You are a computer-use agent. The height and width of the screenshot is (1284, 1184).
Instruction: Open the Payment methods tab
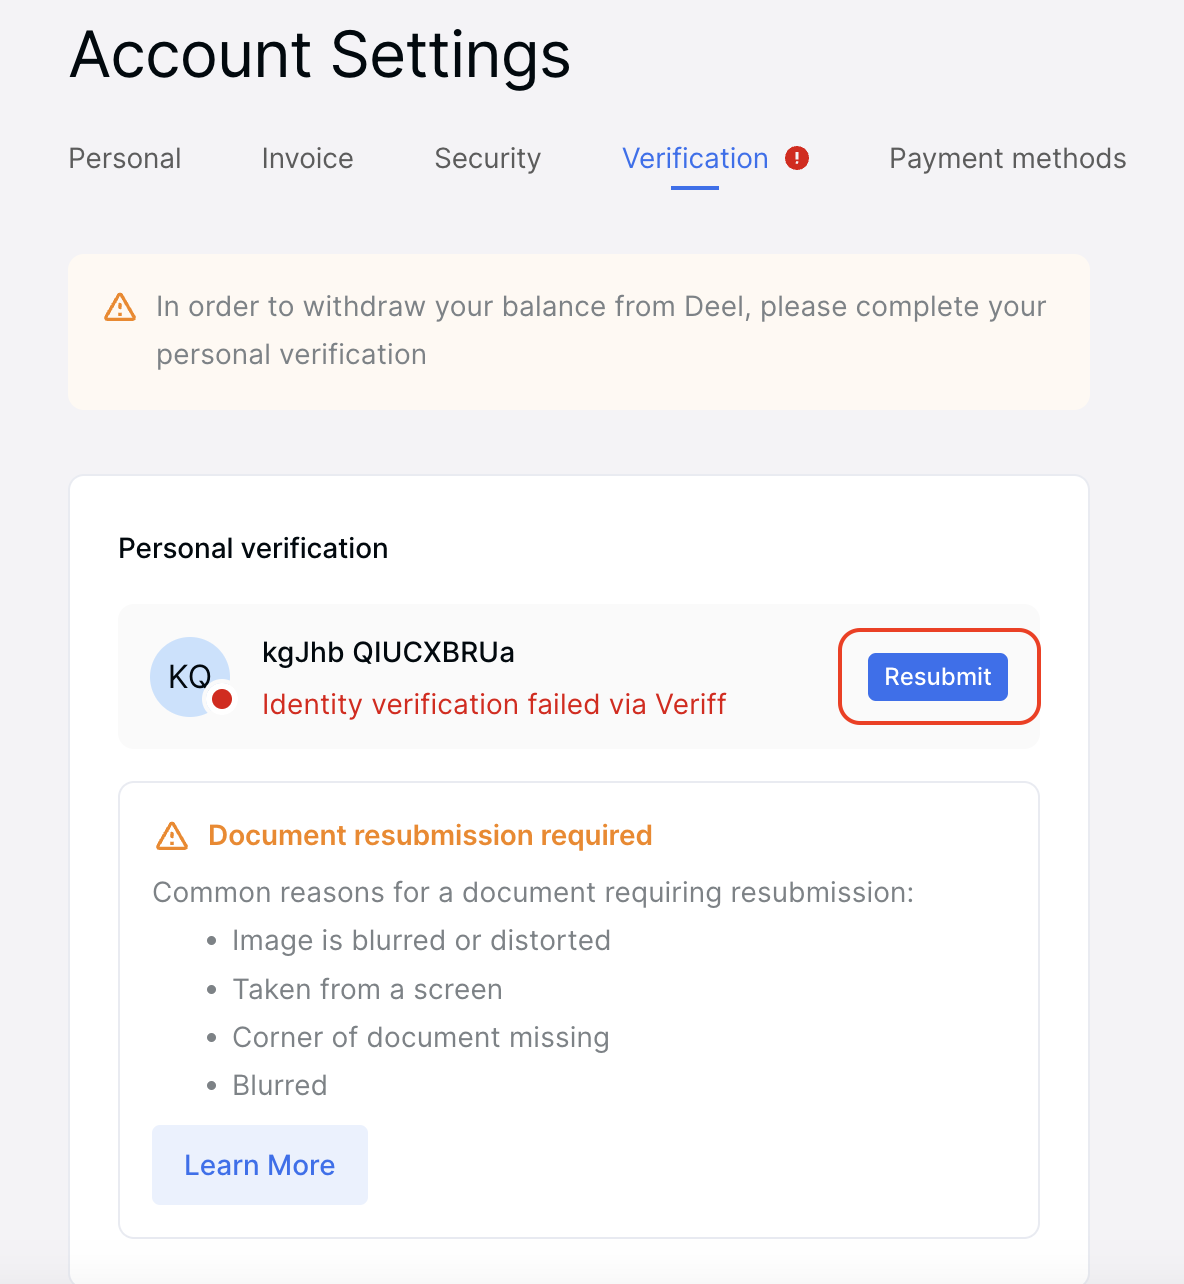pos(1007,158)
